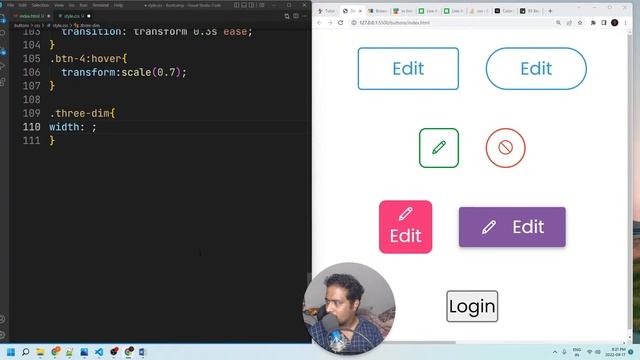Close the active Chrome tab
Image resolution: width=640 pixels, height=360 pixels.
point(360,11)
